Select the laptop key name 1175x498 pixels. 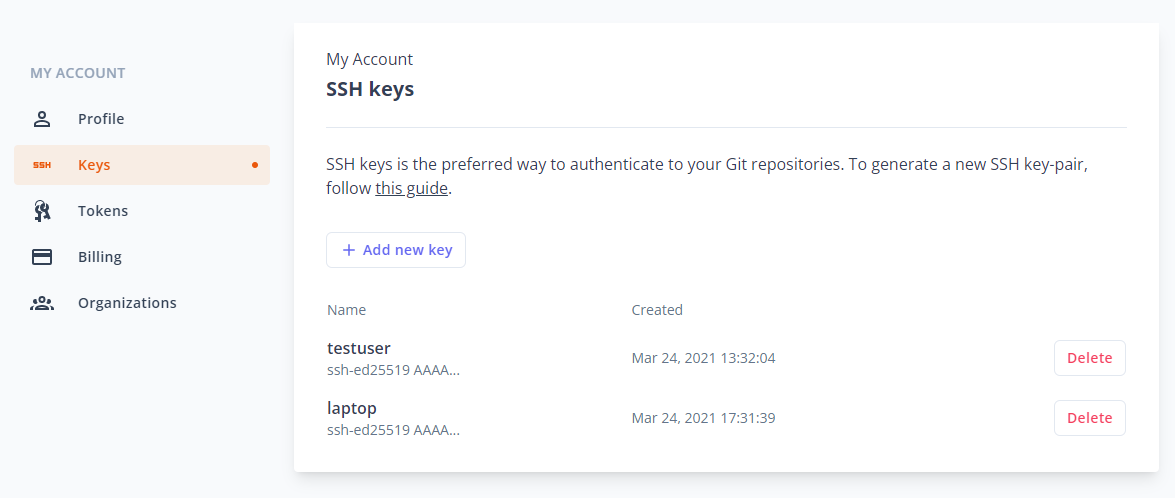[x=352, y=409]
